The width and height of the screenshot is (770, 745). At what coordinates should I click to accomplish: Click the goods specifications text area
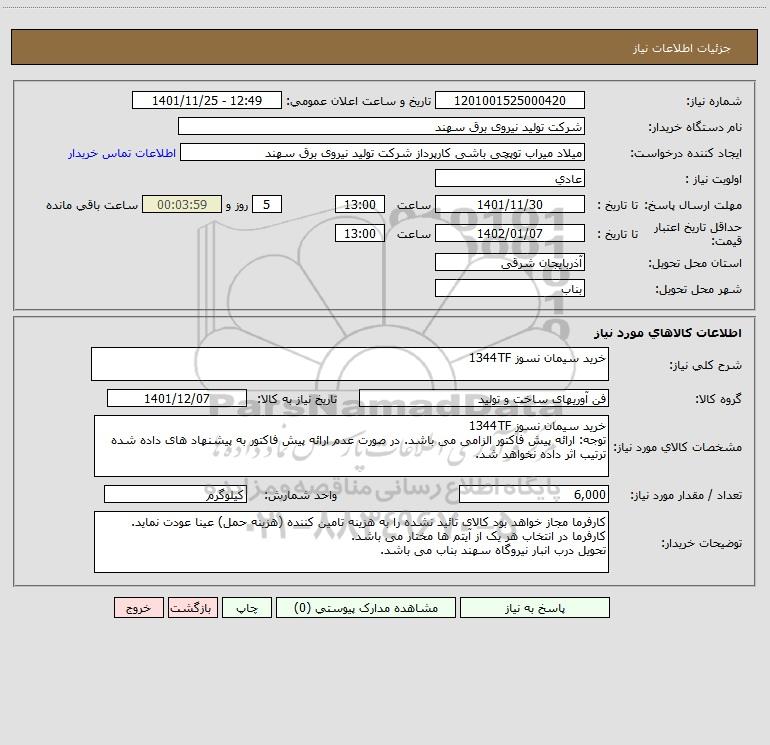[x=351, y=446]
